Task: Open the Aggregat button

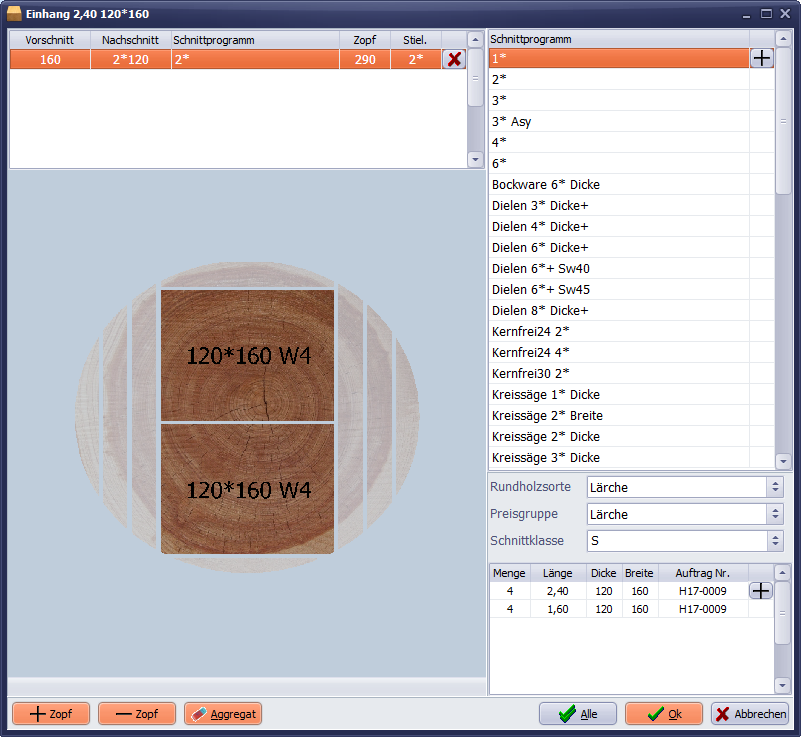Action: coord(223,714)
